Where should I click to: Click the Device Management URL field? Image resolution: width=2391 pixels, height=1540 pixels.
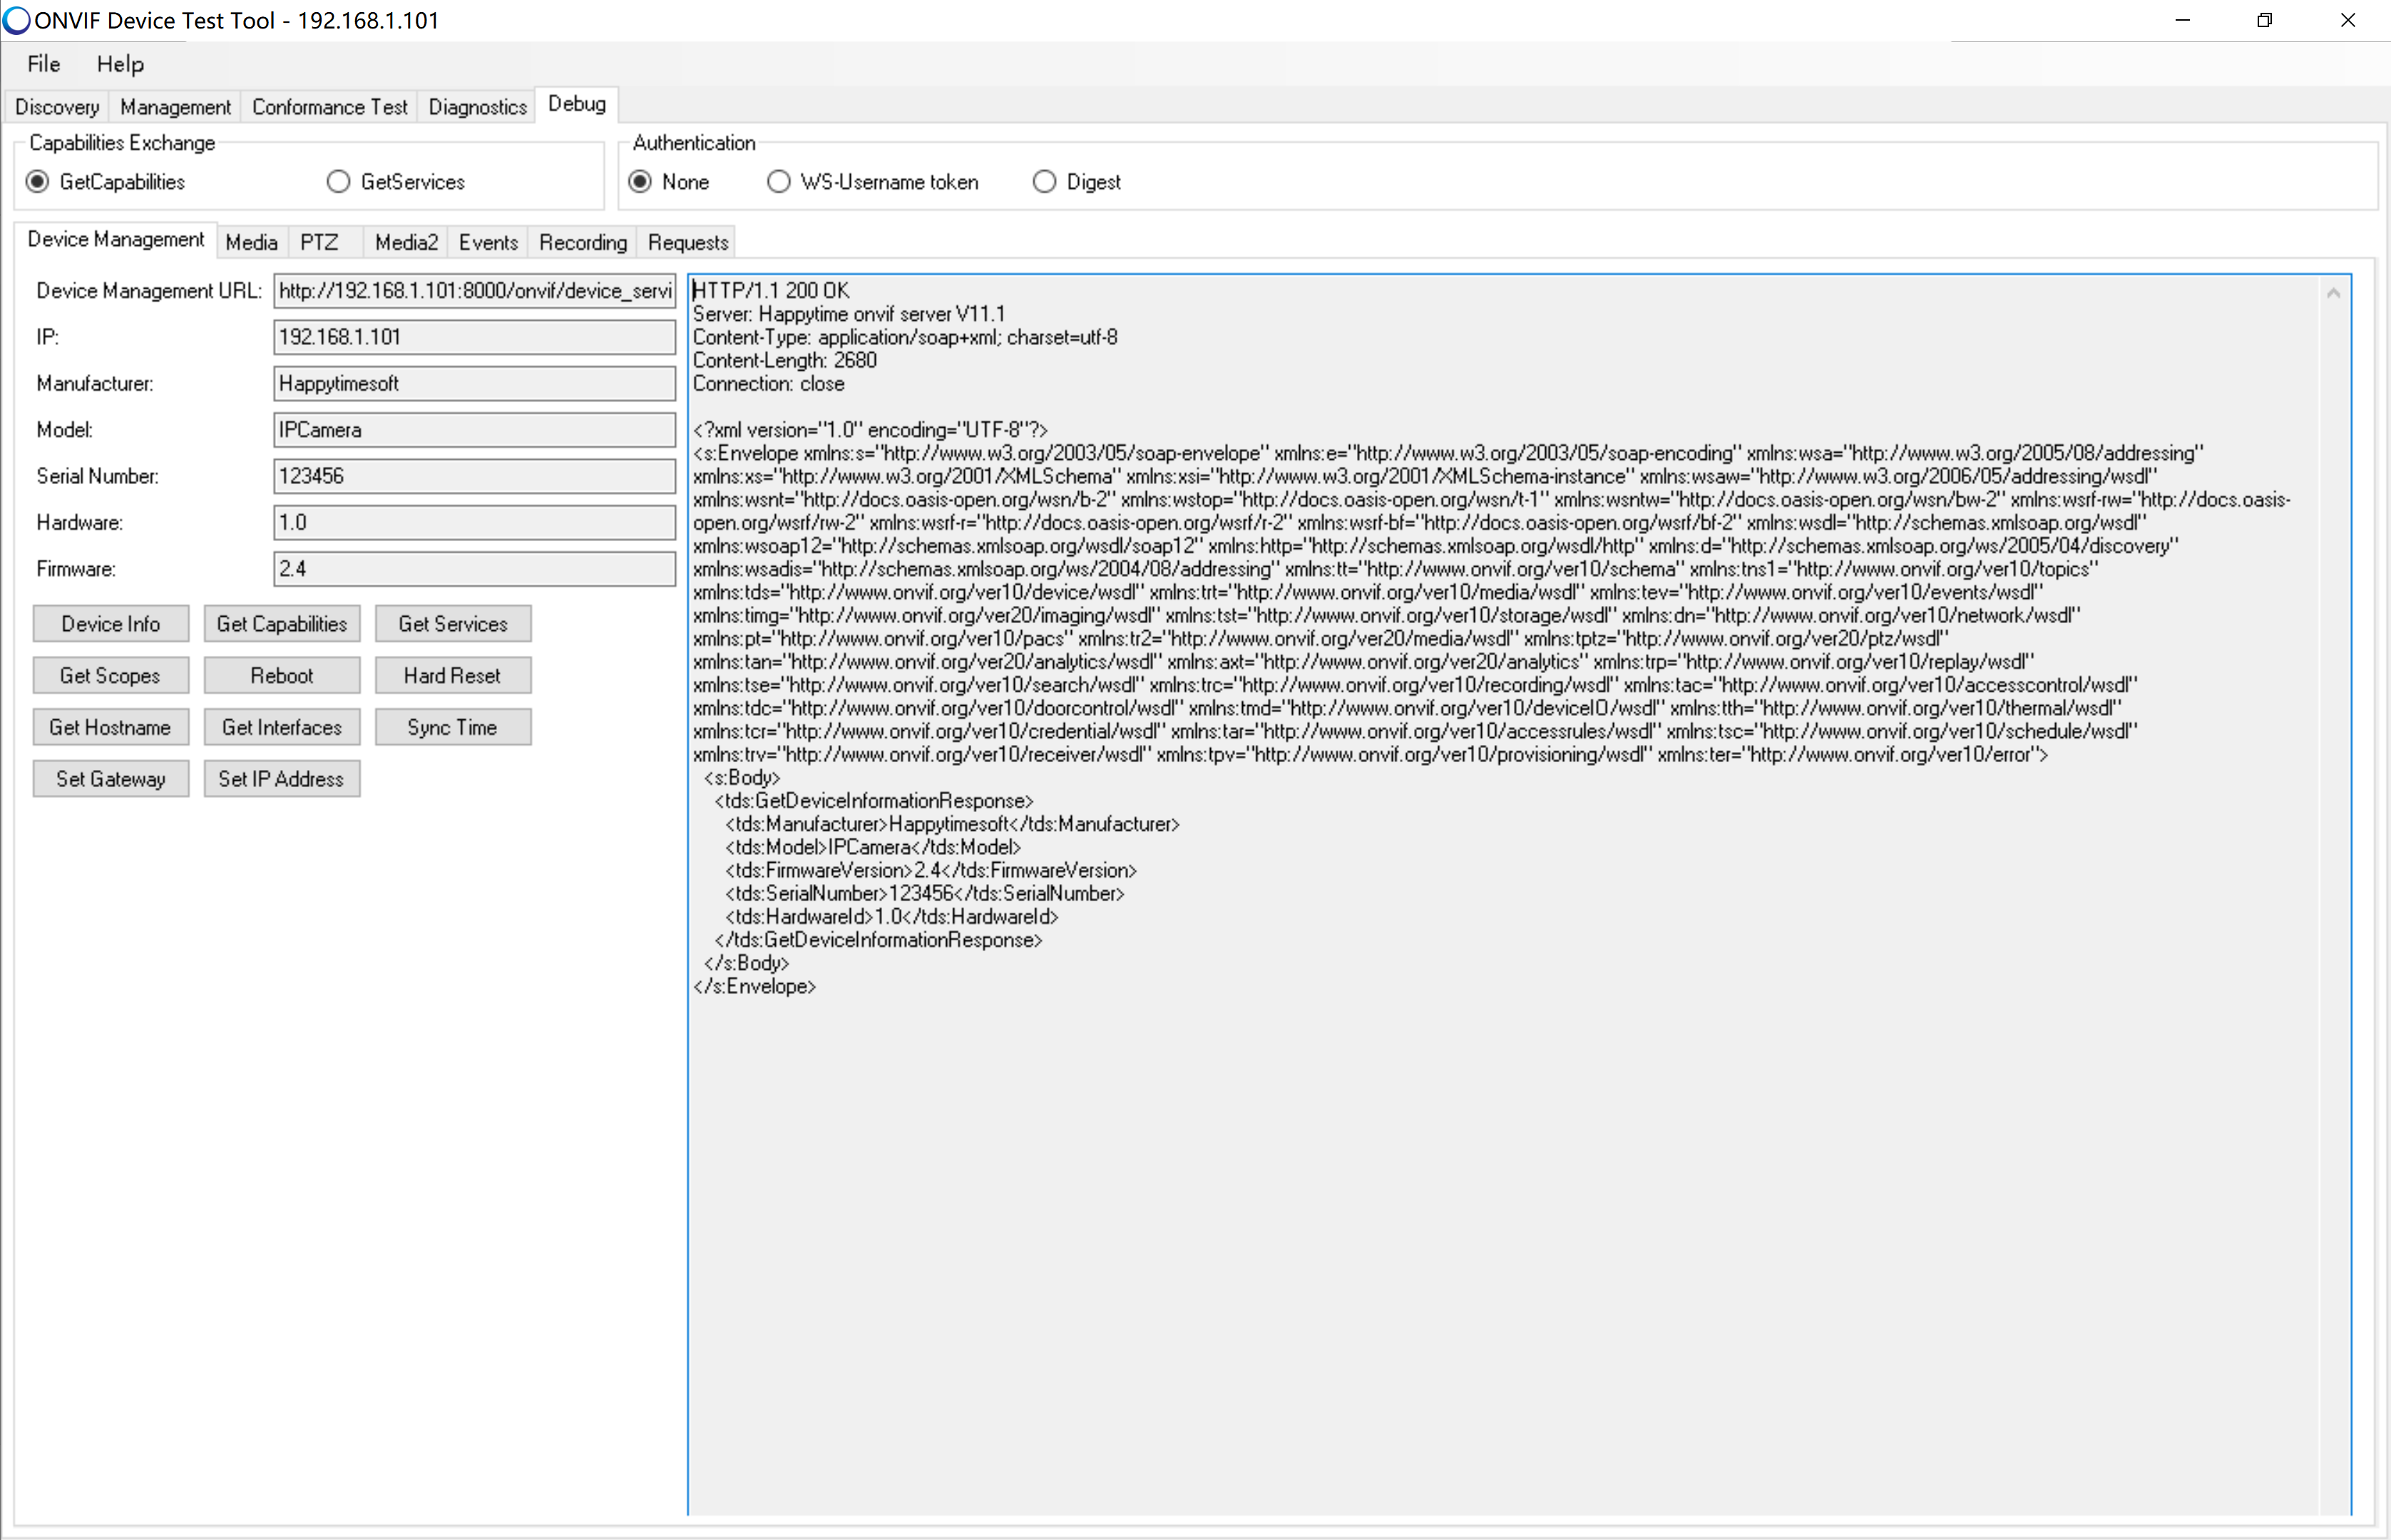click(x=474, y=291)
